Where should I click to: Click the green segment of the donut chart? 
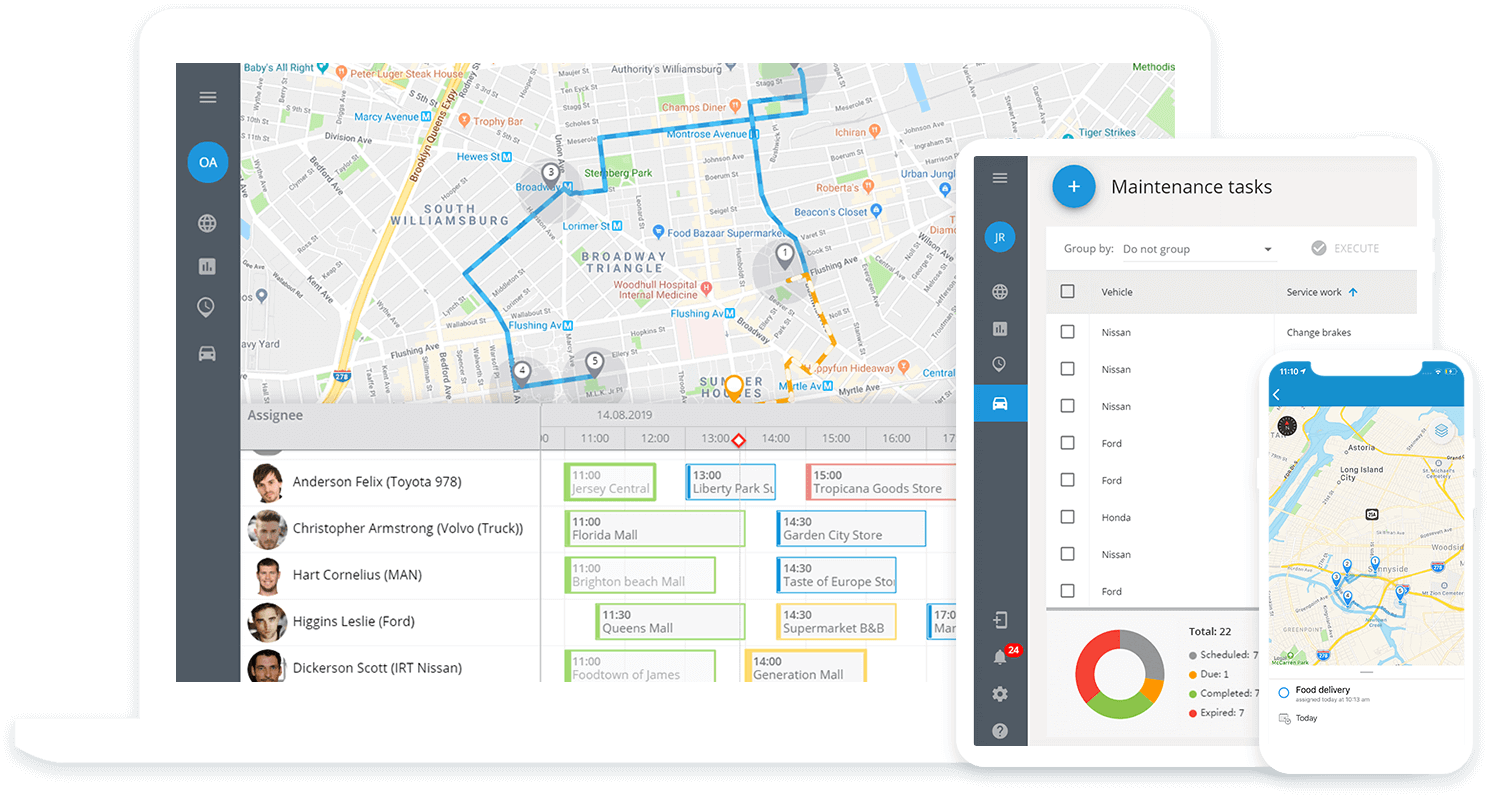[1121, 706]
